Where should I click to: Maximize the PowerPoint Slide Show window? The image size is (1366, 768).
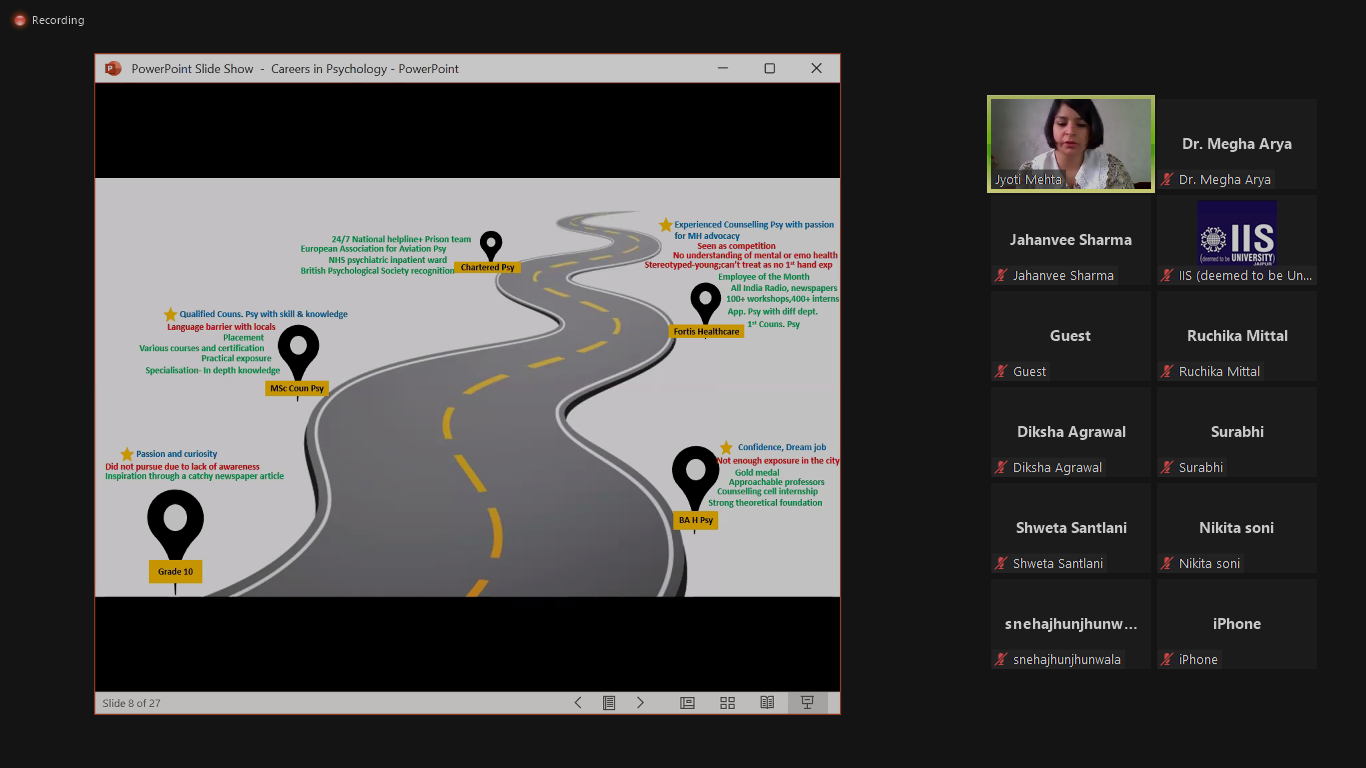pyautogui.click(x=769, y=69)
